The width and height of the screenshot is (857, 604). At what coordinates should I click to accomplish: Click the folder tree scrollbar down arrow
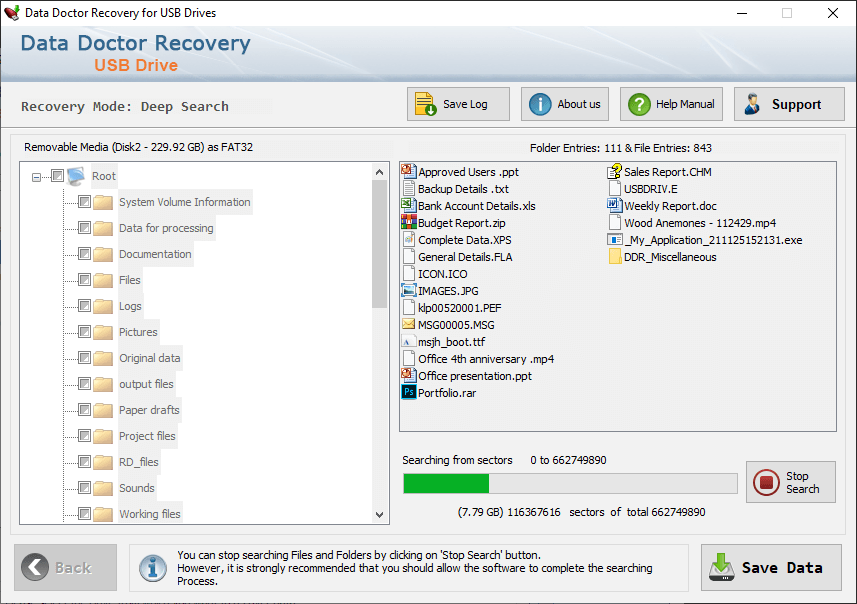379,514
